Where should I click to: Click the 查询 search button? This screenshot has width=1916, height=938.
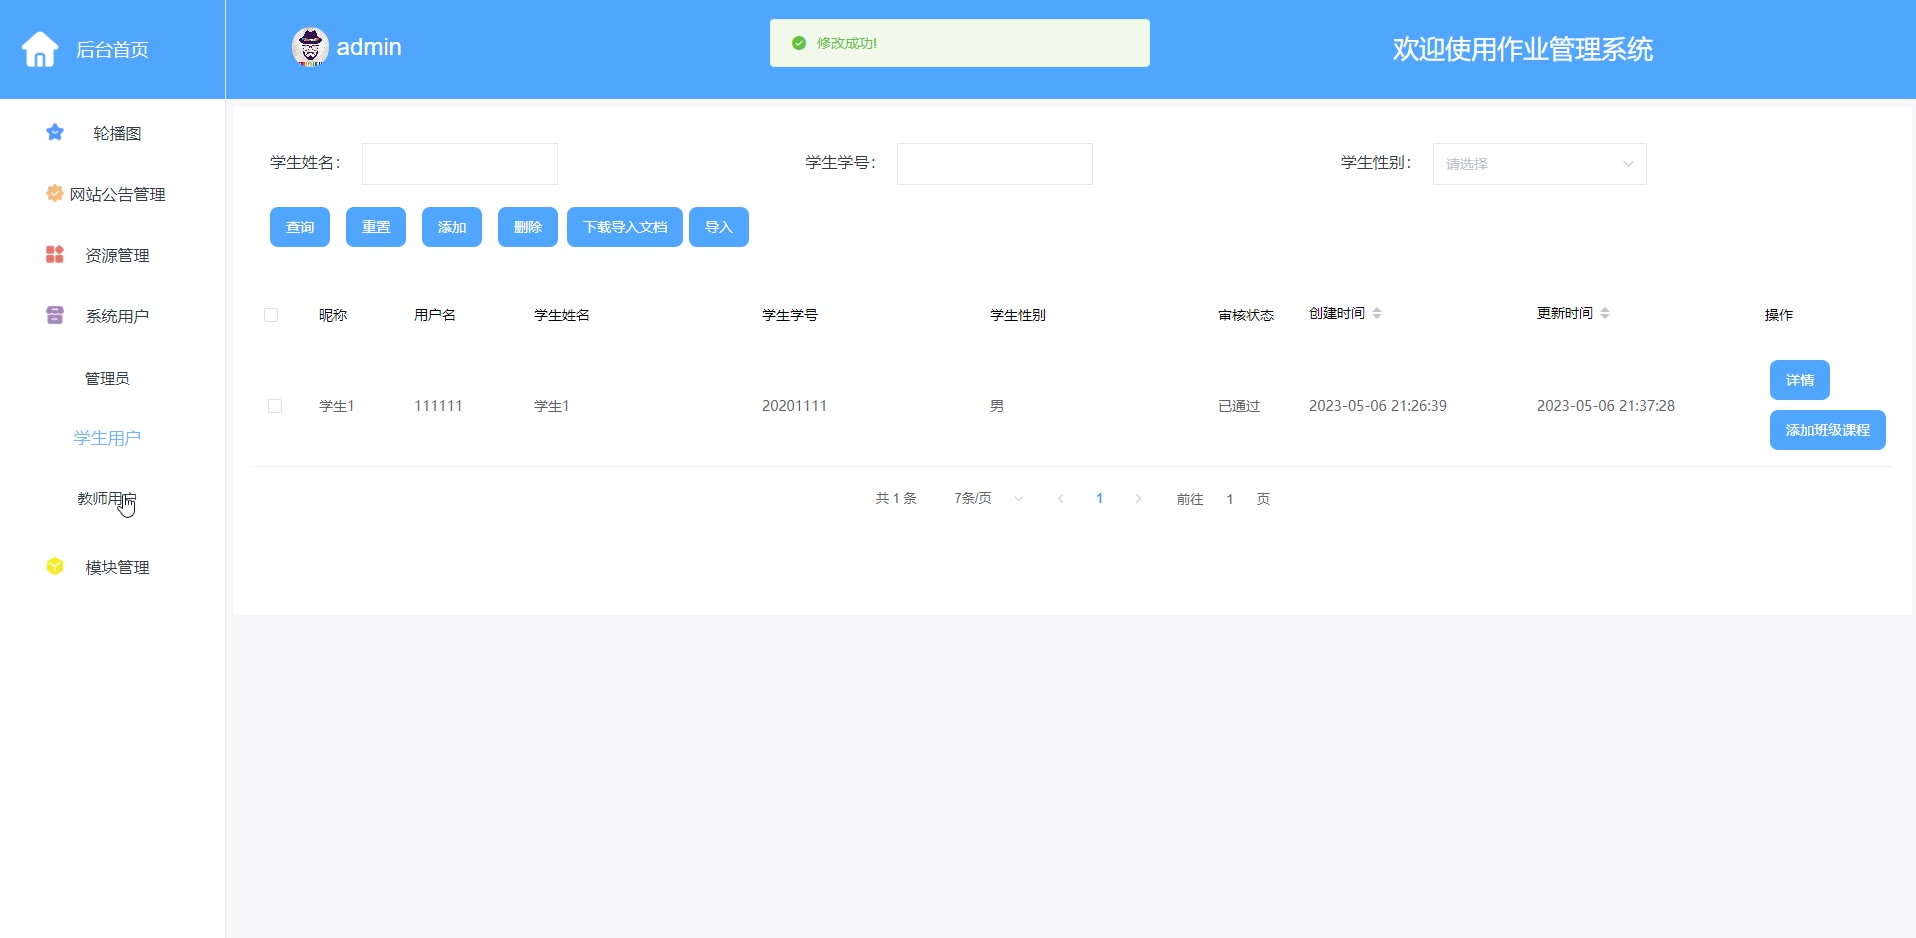coord(300,227)
